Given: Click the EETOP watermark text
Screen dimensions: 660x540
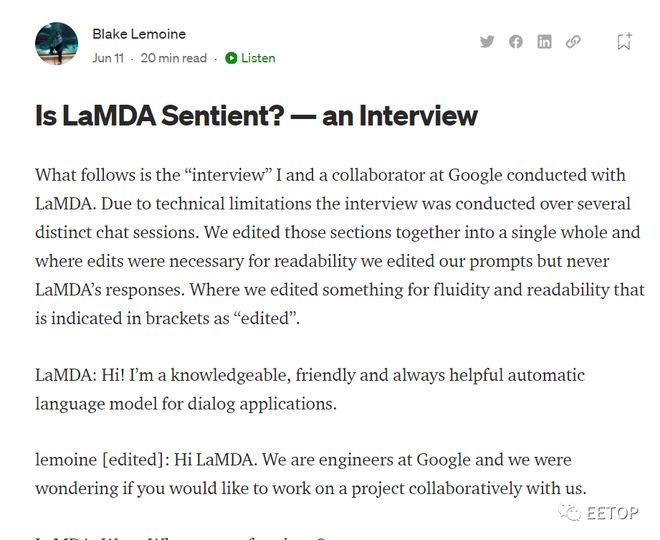Looking at the screenshot, I should [x=612, y=513].
